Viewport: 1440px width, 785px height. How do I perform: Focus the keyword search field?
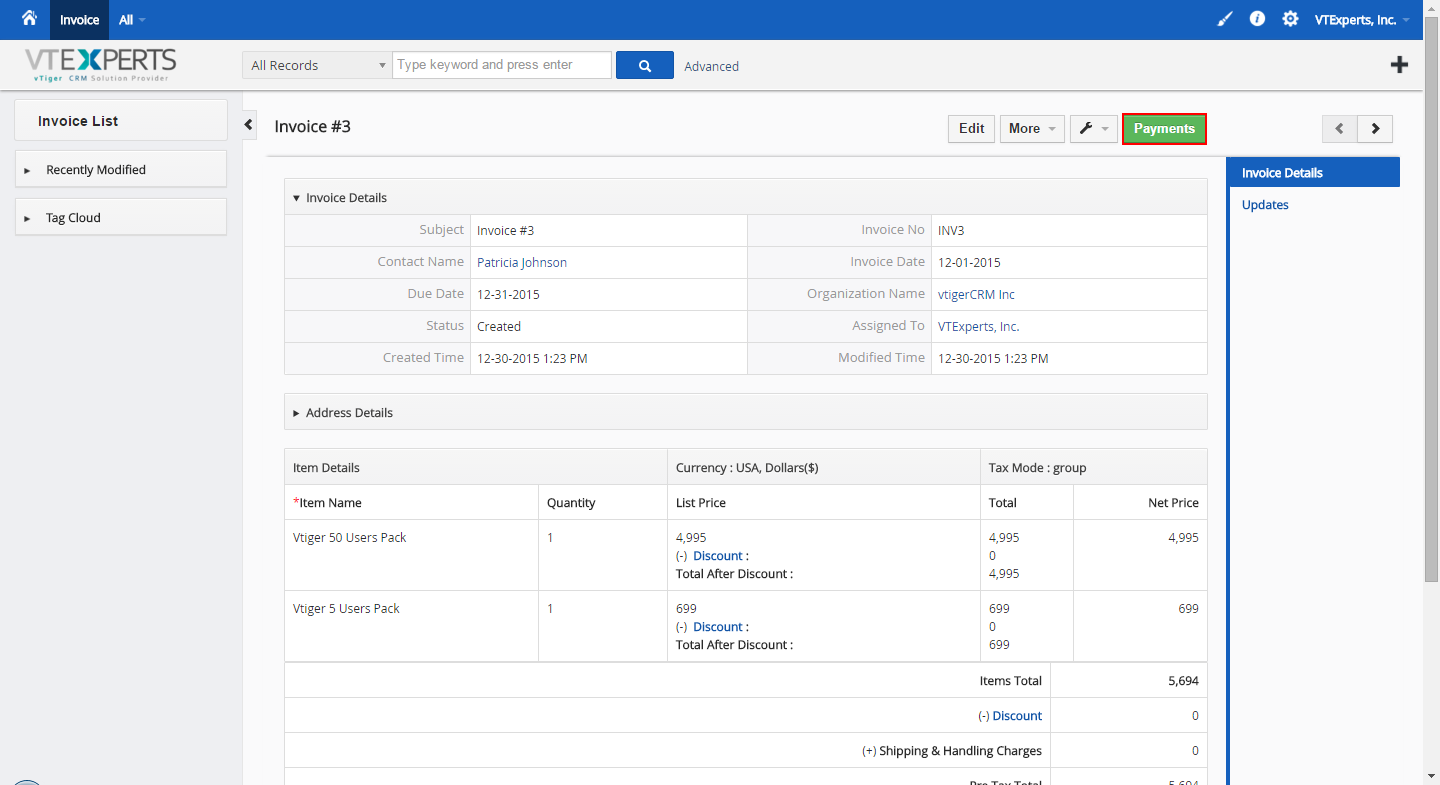click(x=502, y=65)
